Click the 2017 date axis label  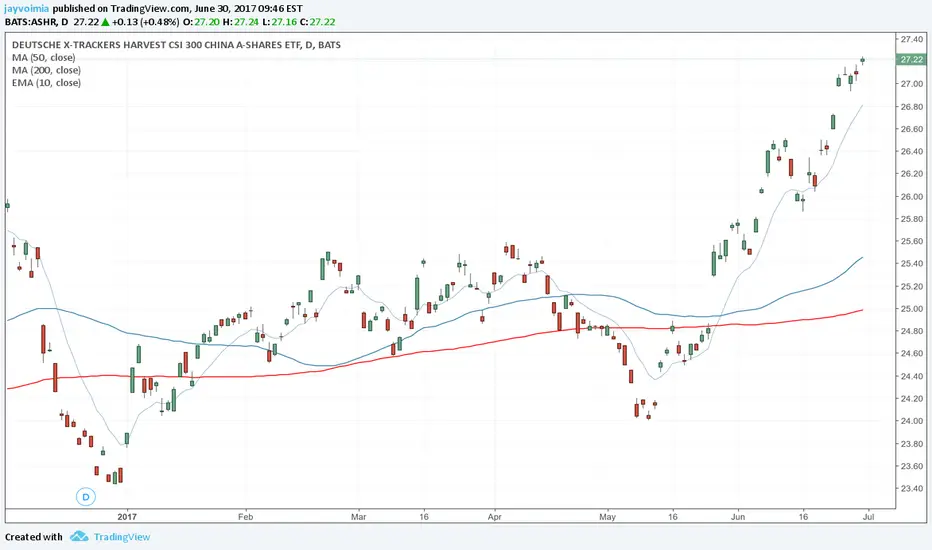[127, 517]
